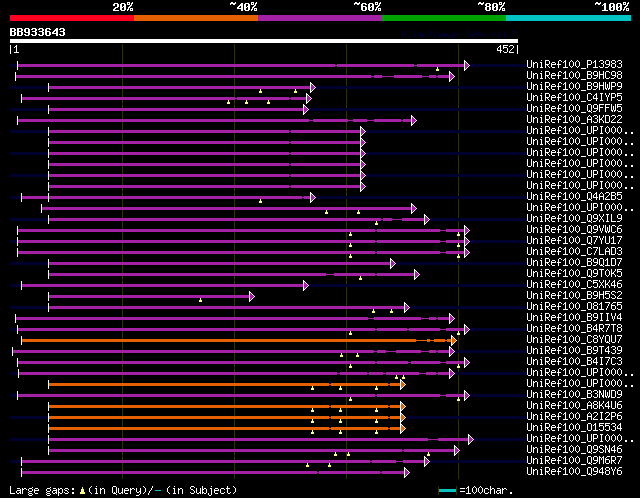Select the UniRef100_O15534 label
This screenshot has height=498, width=640.
574,428
